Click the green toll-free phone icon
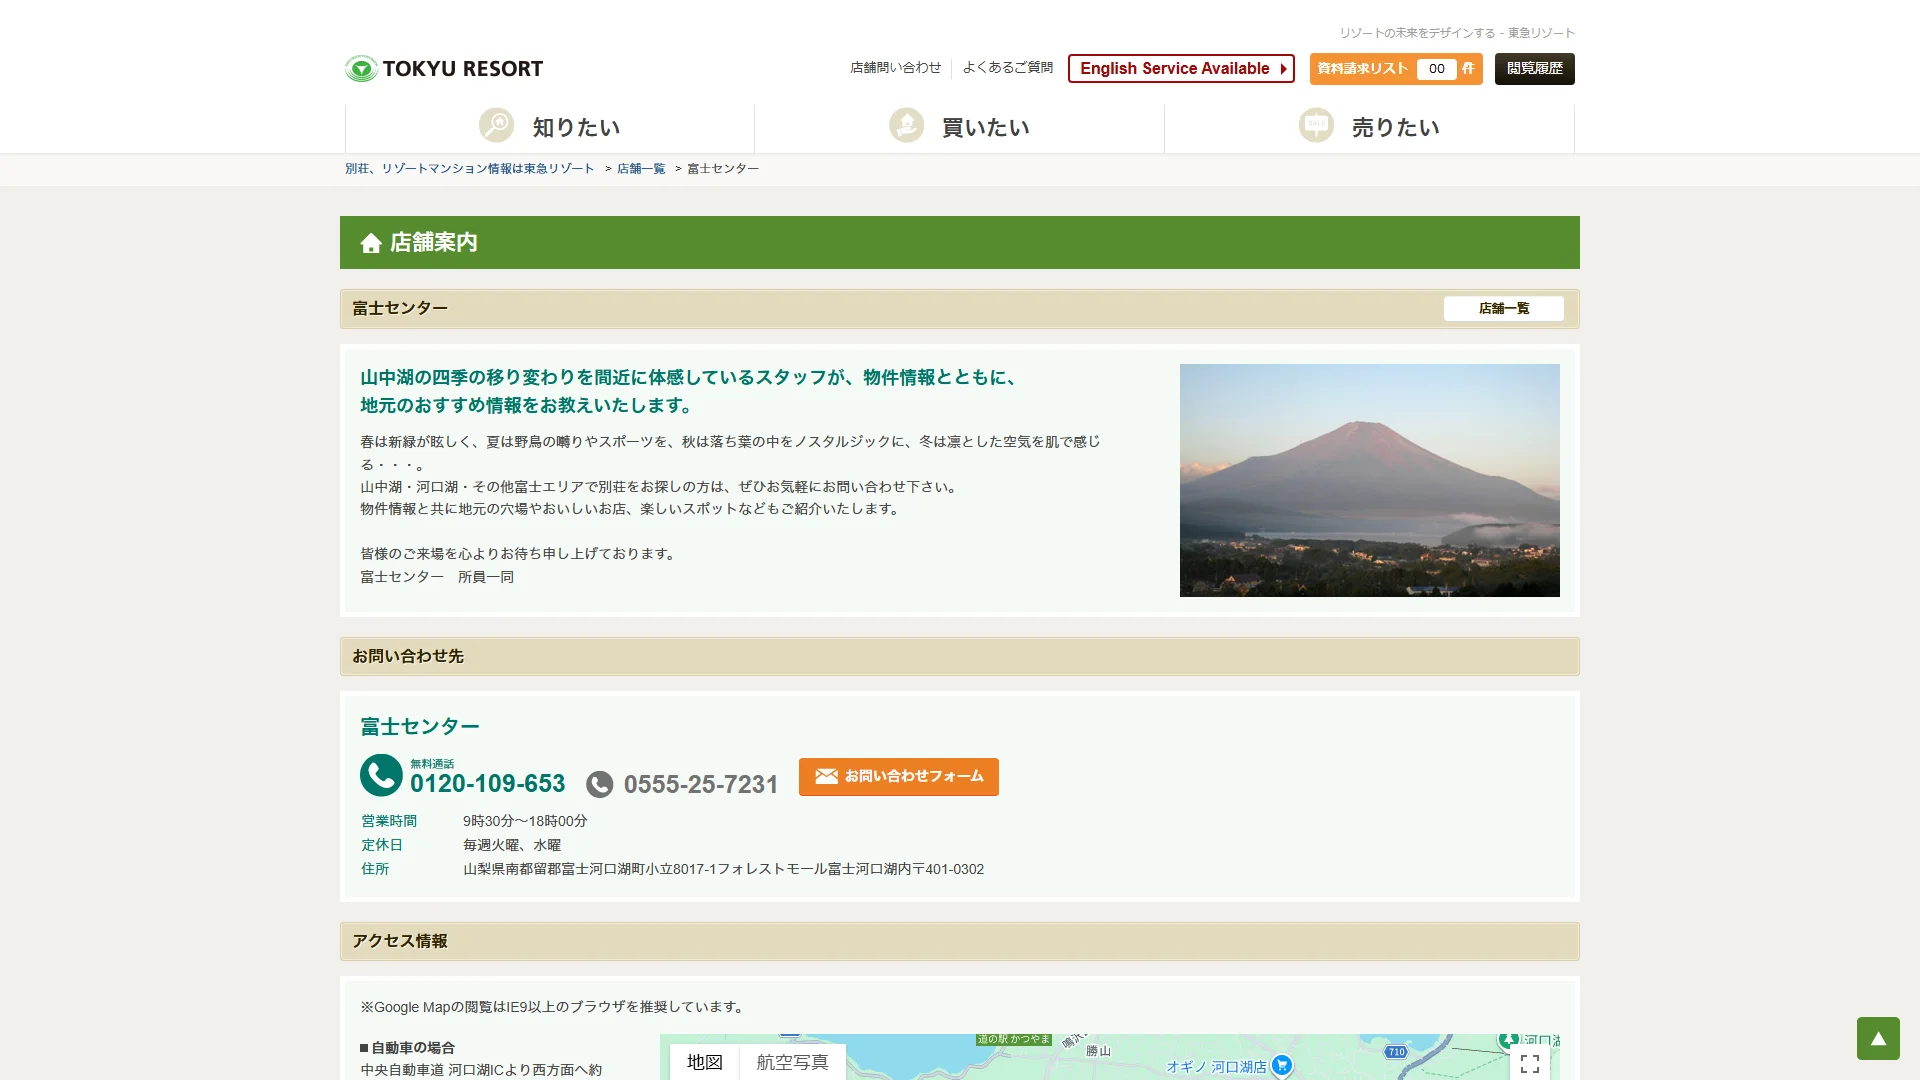1920x1080 pixels. tap(381, 775)
